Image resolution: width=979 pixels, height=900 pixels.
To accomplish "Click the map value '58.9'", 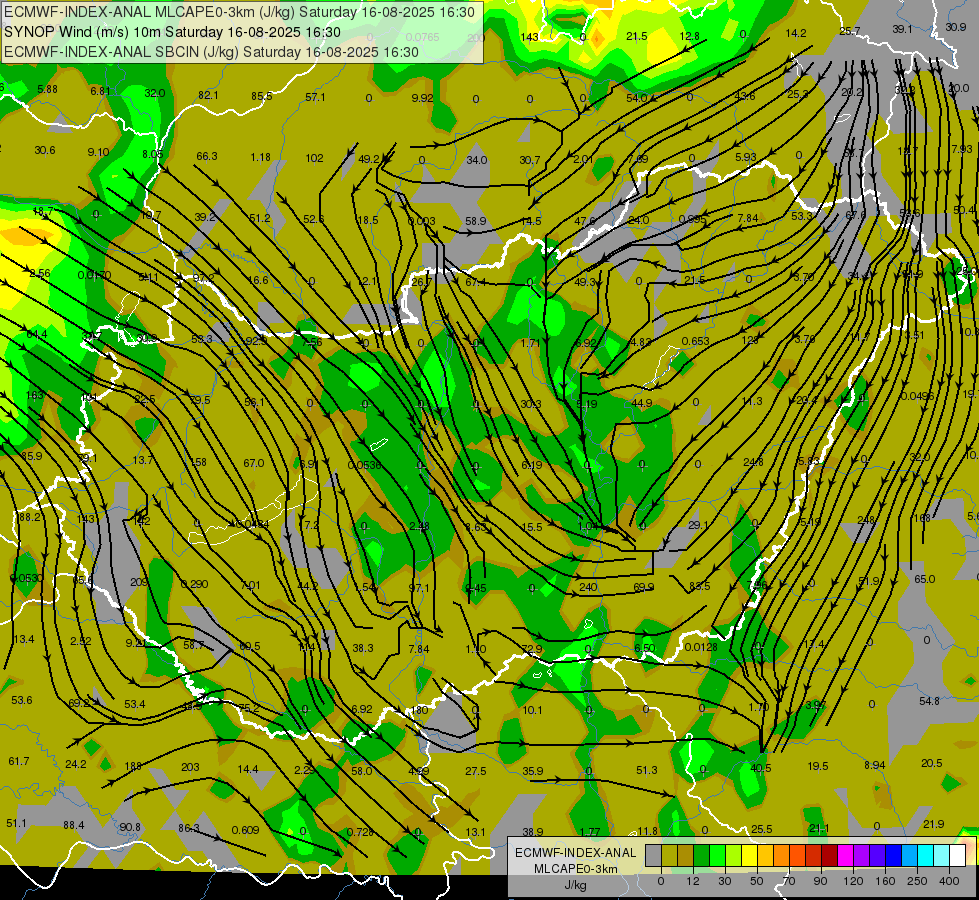I will (475, 221).
